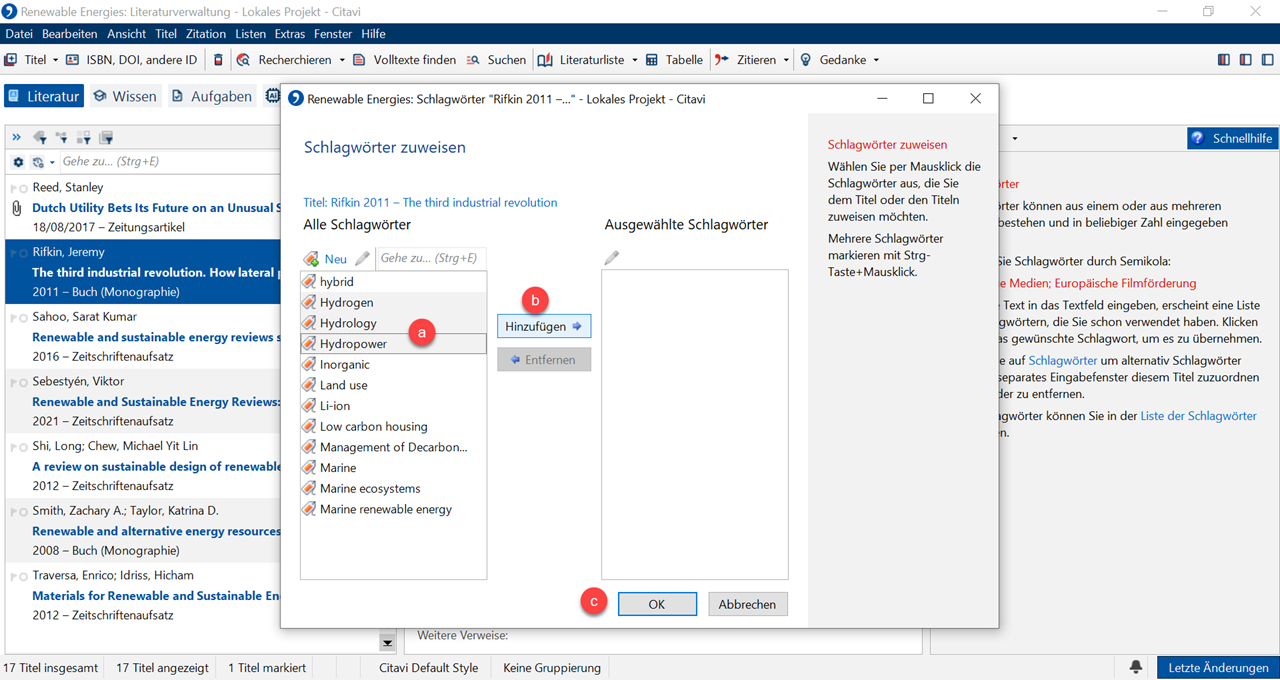Image resolution: width=1280 pixels, height=680 pixels.
Task: Click the Neu keyword tag icon
Action: point(312,259)
